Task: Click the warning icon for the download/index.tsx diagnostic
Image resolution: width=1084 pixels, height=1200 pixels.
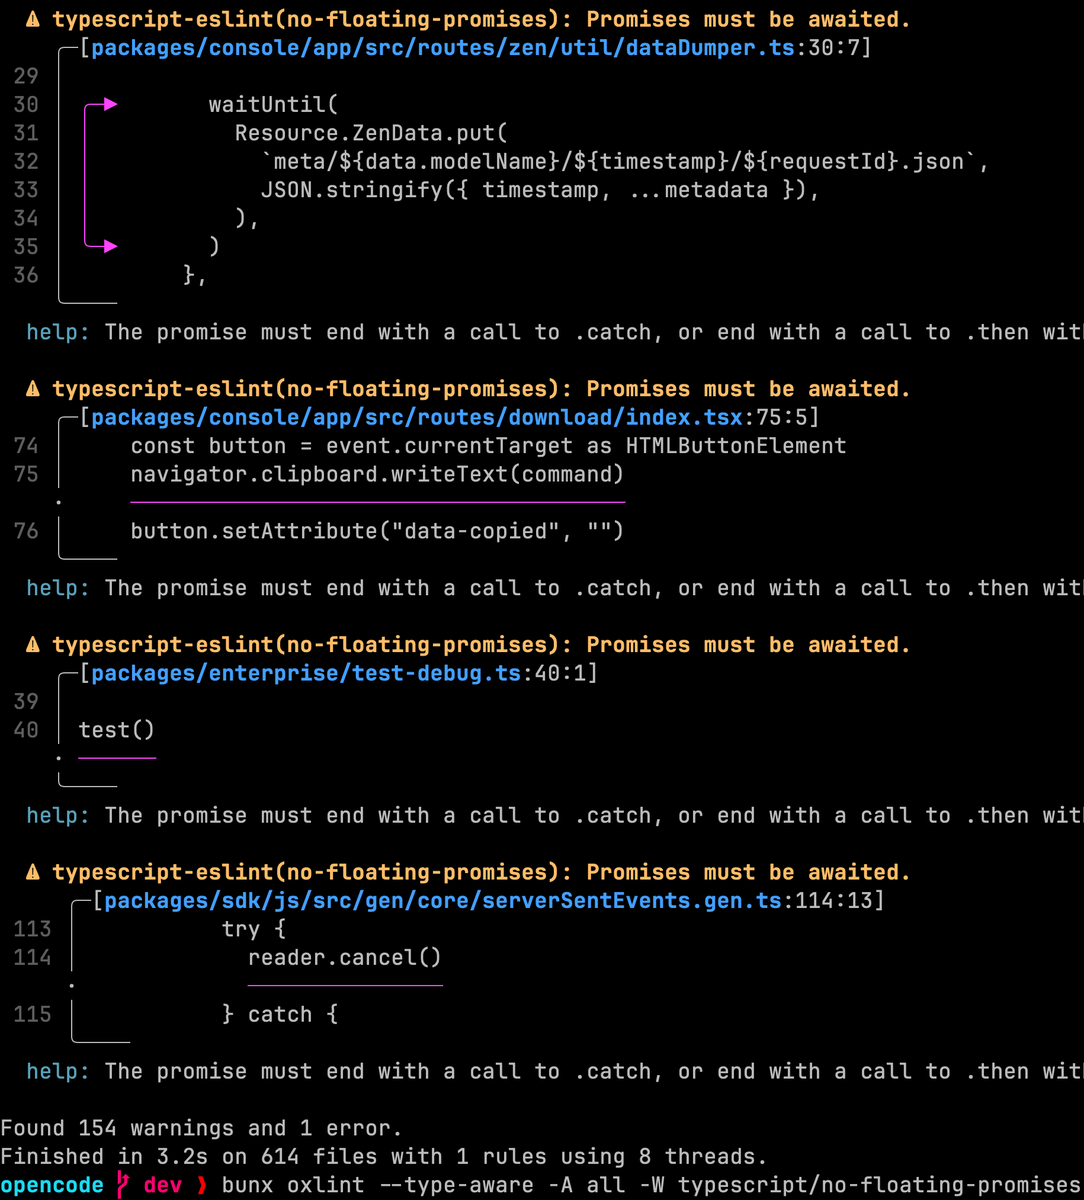Action: coord(34,389)
